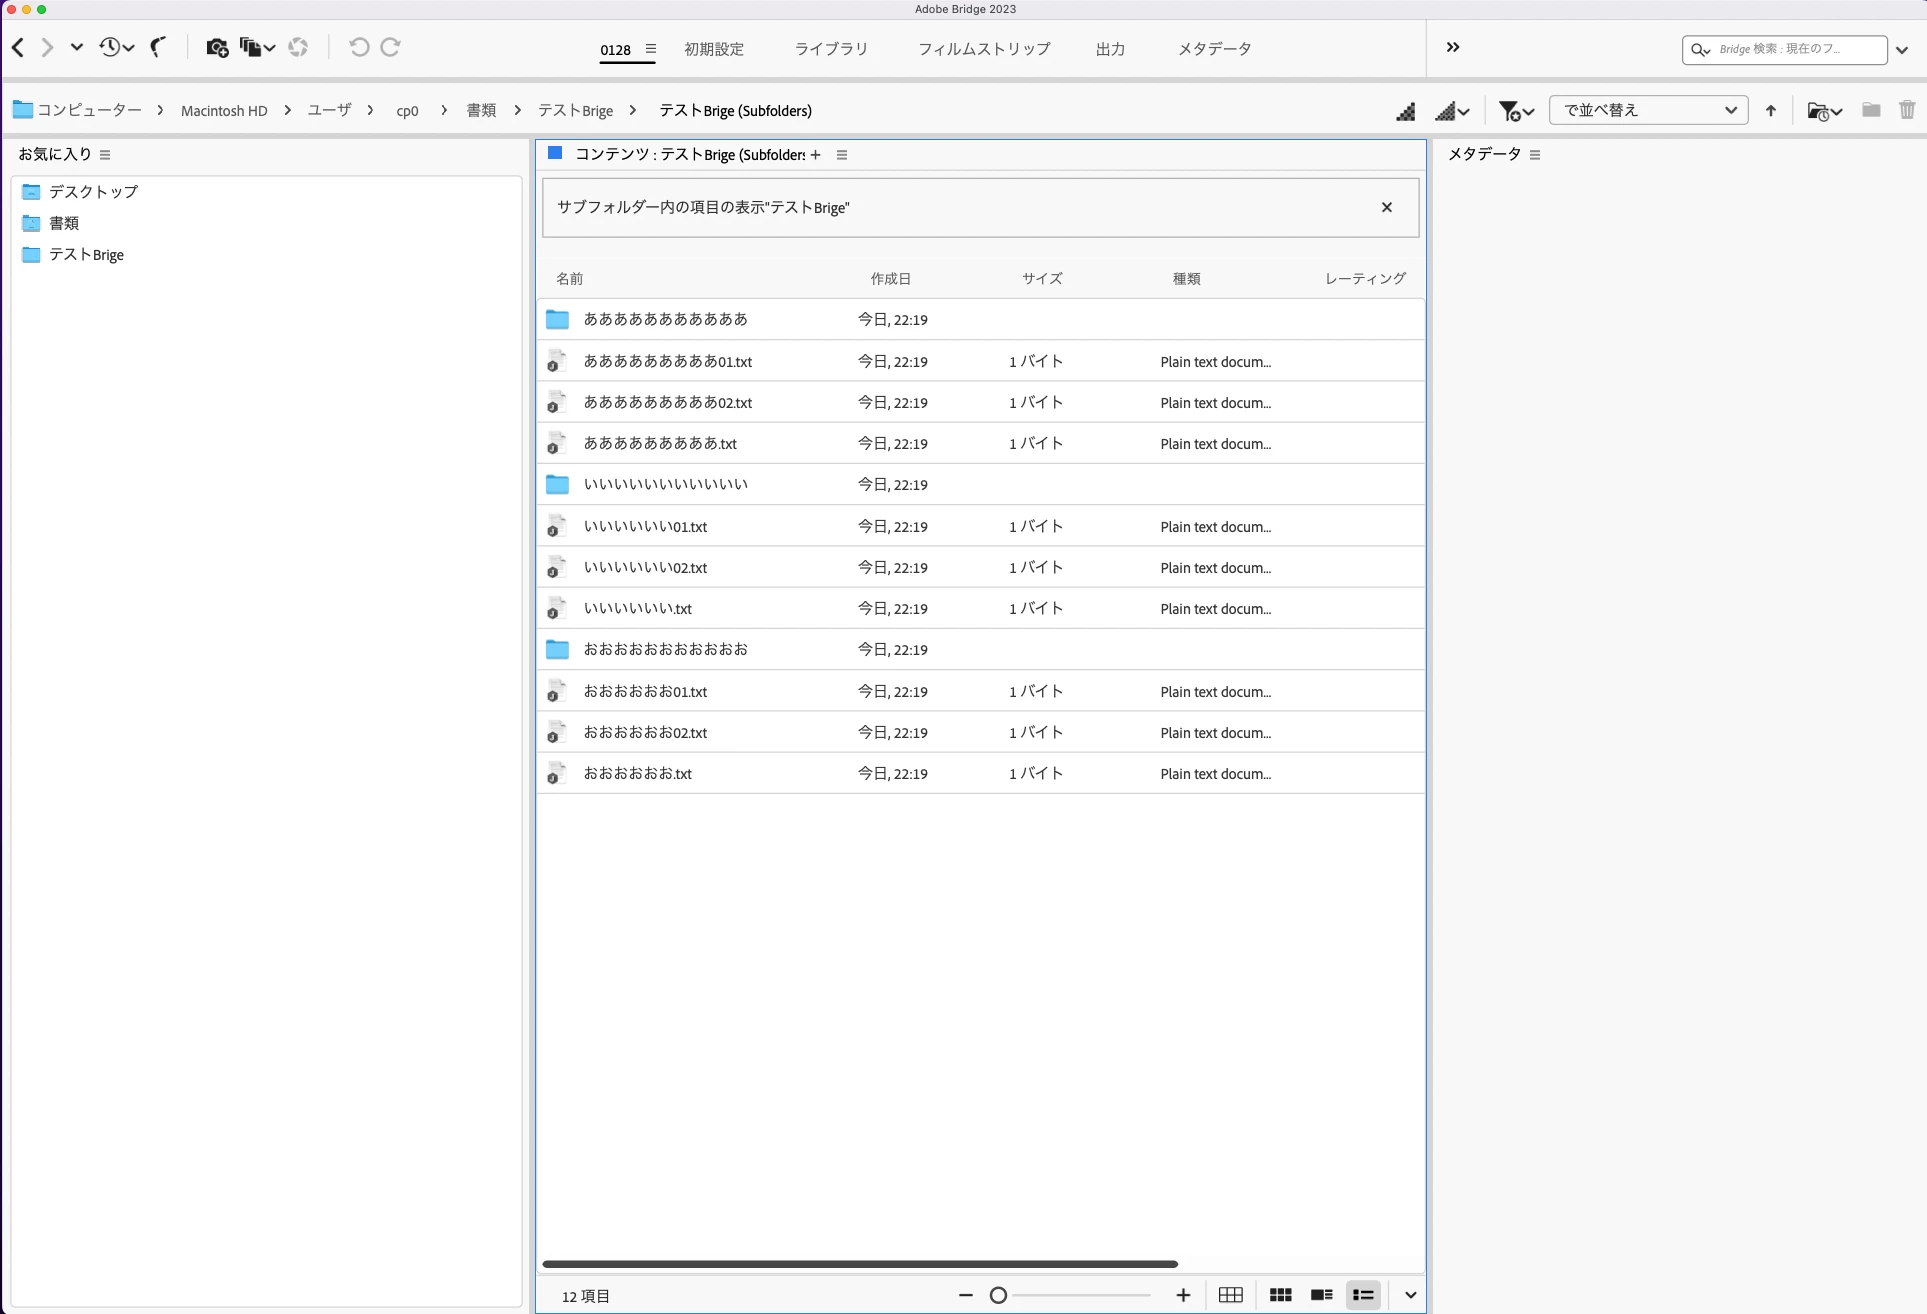The height and width of the screenshot is (1314, 1927).
Task: Close the subfolder items notification banner
Action: click(1386, 207)
